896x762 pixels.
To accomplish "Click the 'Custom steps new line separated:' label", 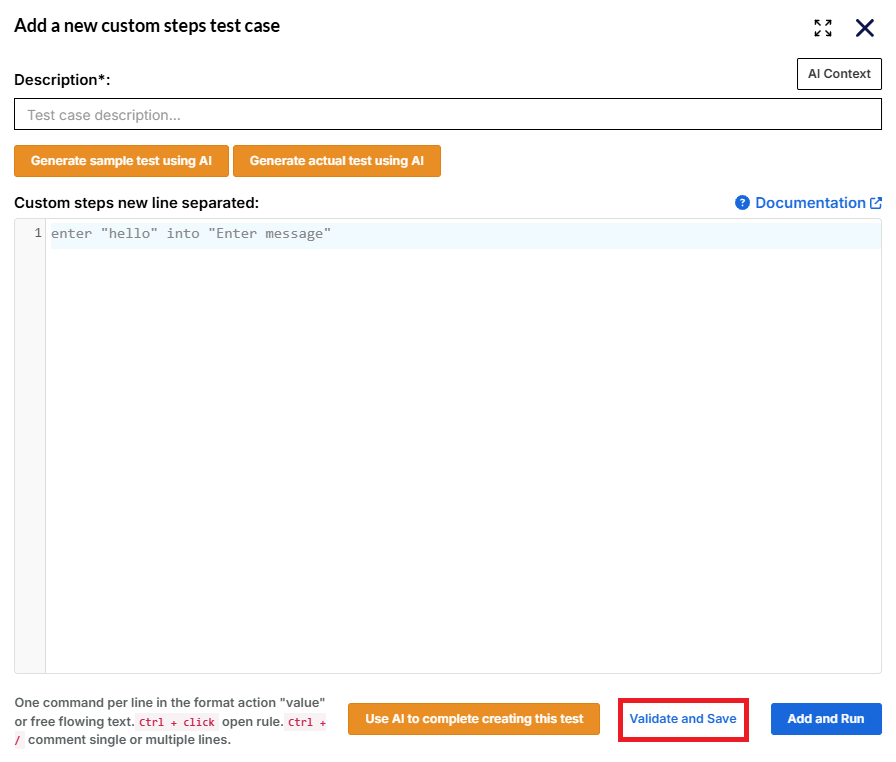I will click(137, 203).
